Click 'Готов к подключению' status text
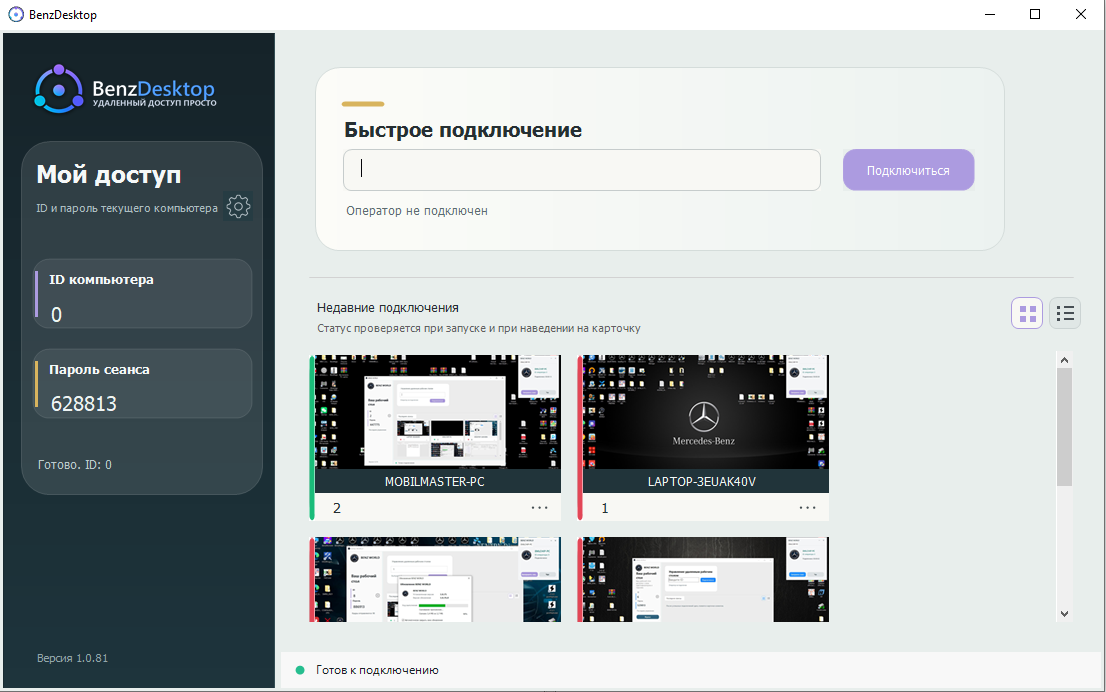 (x=377, y=670)
